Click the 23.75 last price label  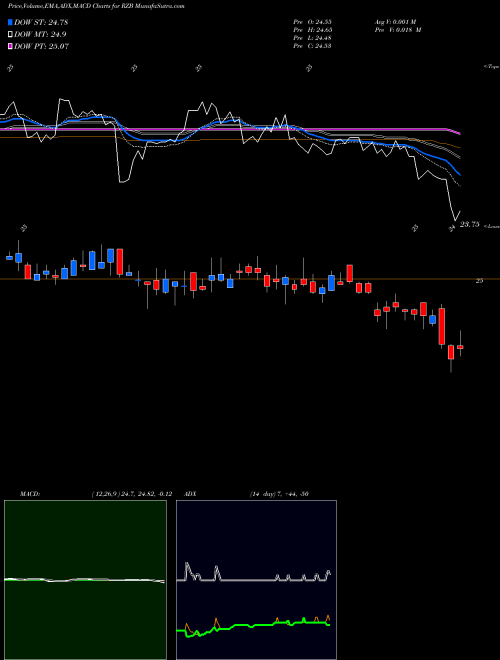click(469, 224)
